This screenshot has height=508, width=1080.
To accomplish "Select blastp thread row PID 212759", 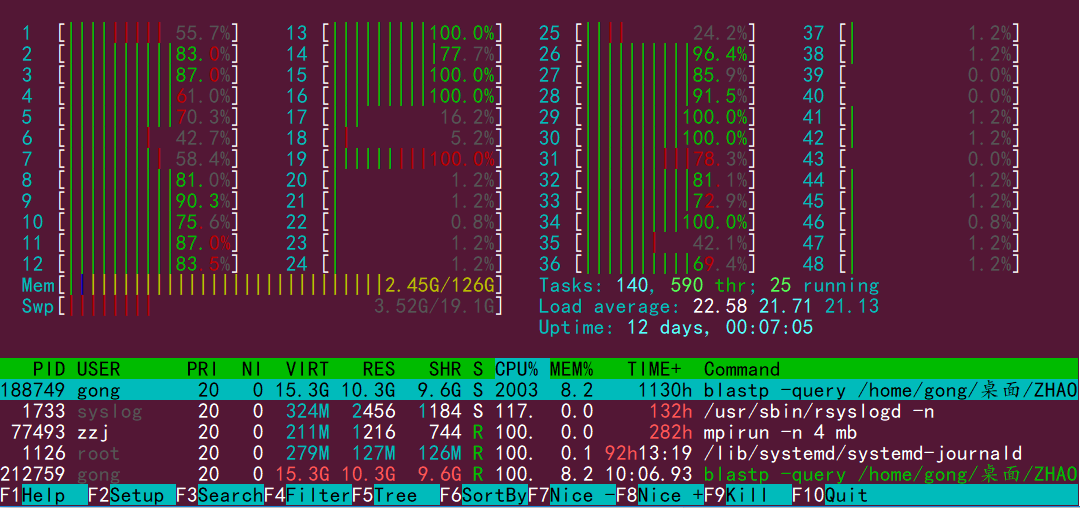I will click(540, 474).
